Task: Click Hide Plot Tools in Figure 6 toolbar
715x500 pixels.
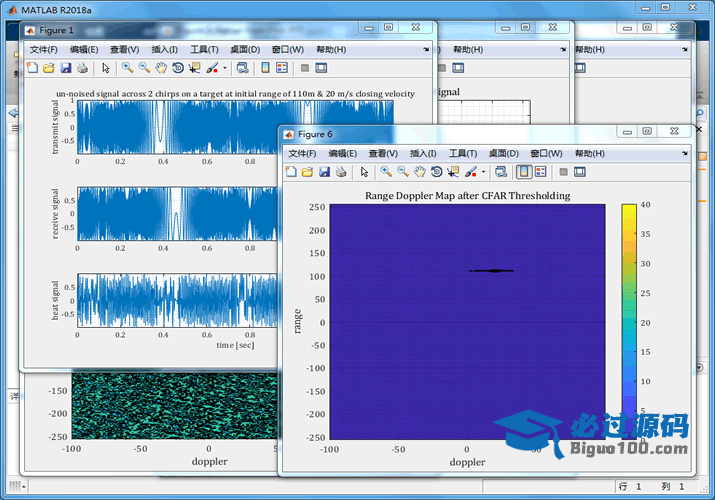Action: 564,172
